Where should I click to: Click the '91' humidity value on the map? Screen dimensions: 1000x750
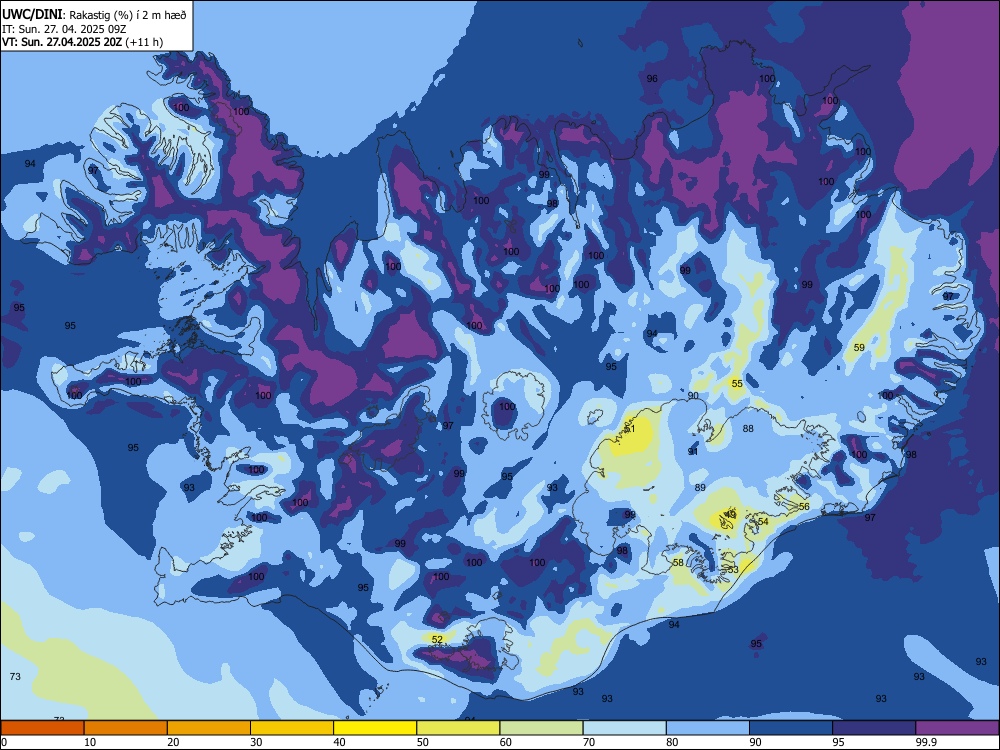[693, 452]
